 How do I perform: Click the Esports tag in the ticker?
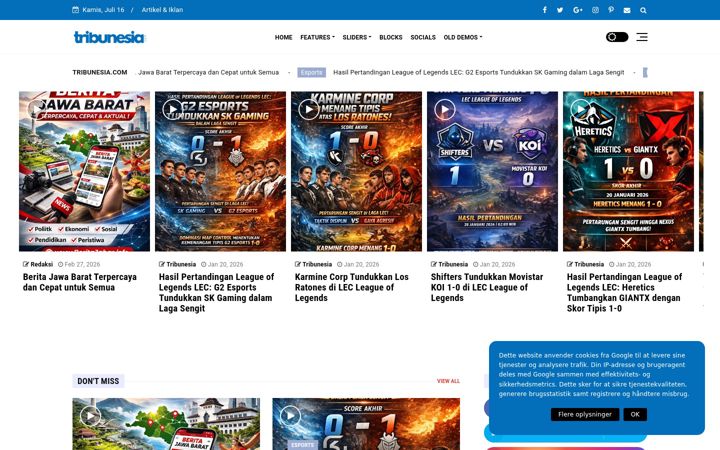[311, 72]
